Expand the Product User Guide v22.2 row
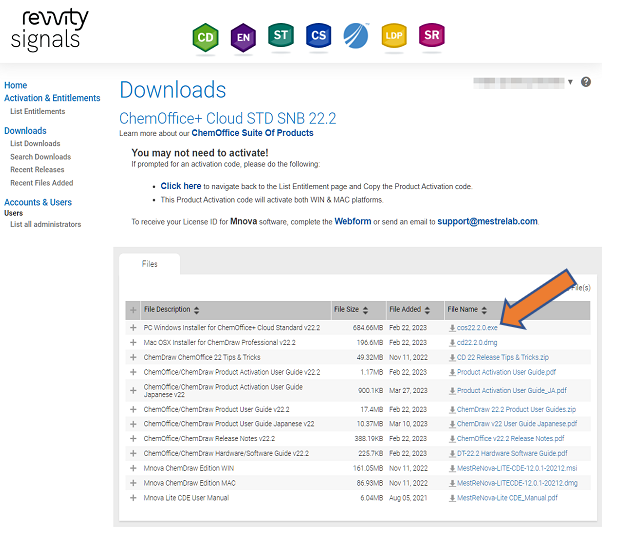The width and height of the screenshot is (622, 538). tap(133, 409)
